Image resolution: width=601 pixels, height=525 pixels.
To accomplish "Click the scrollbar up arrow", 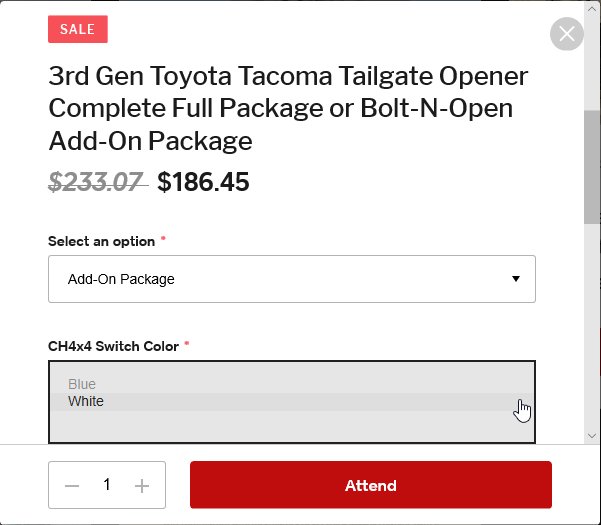I will 592,8.
